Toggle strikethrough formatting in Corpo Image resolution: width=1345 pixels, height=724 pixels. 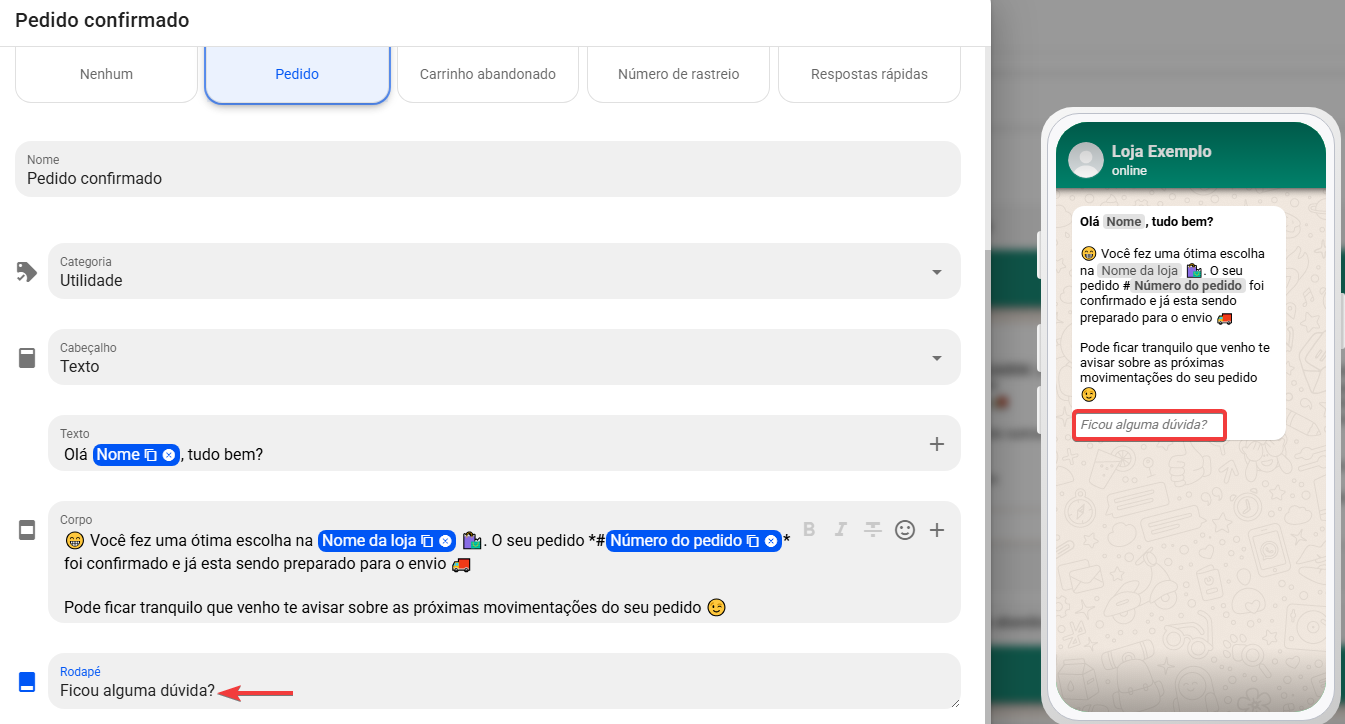[873, 529]
